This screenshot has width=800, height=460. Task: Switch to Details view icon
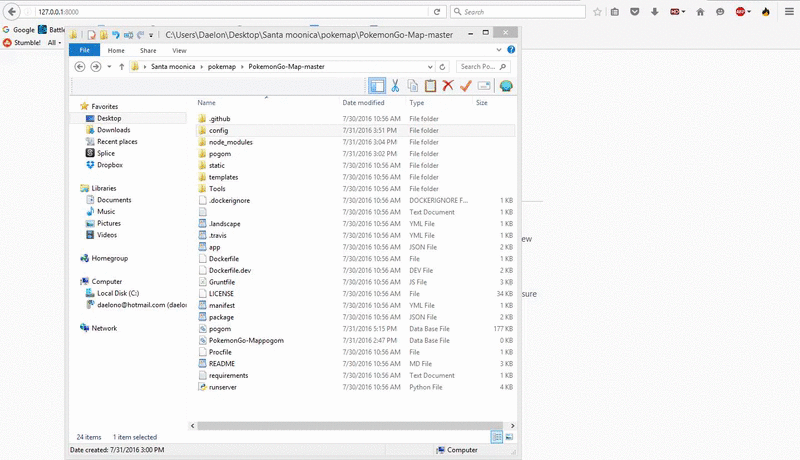tap(496, 437)
